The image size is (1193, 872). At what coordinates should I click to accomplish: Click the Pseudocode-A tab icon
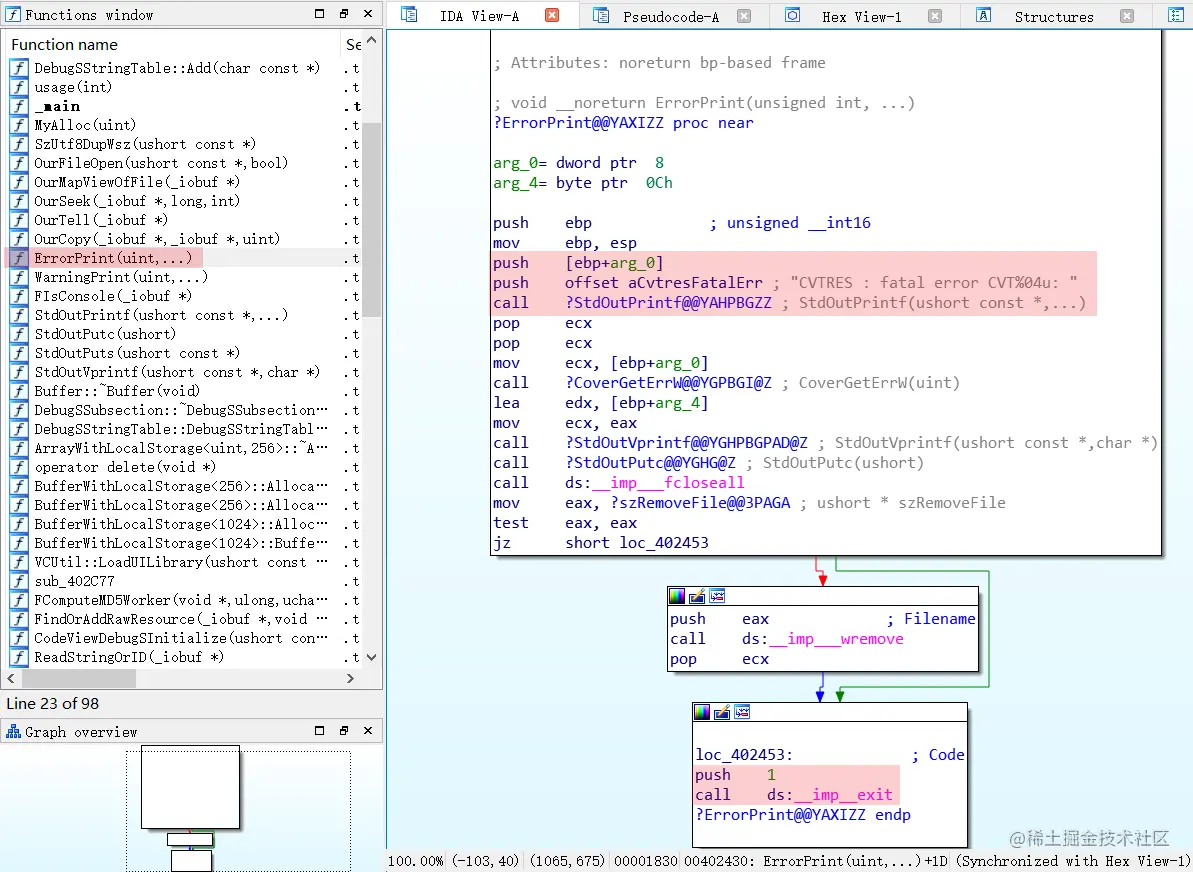coord(599,15)
